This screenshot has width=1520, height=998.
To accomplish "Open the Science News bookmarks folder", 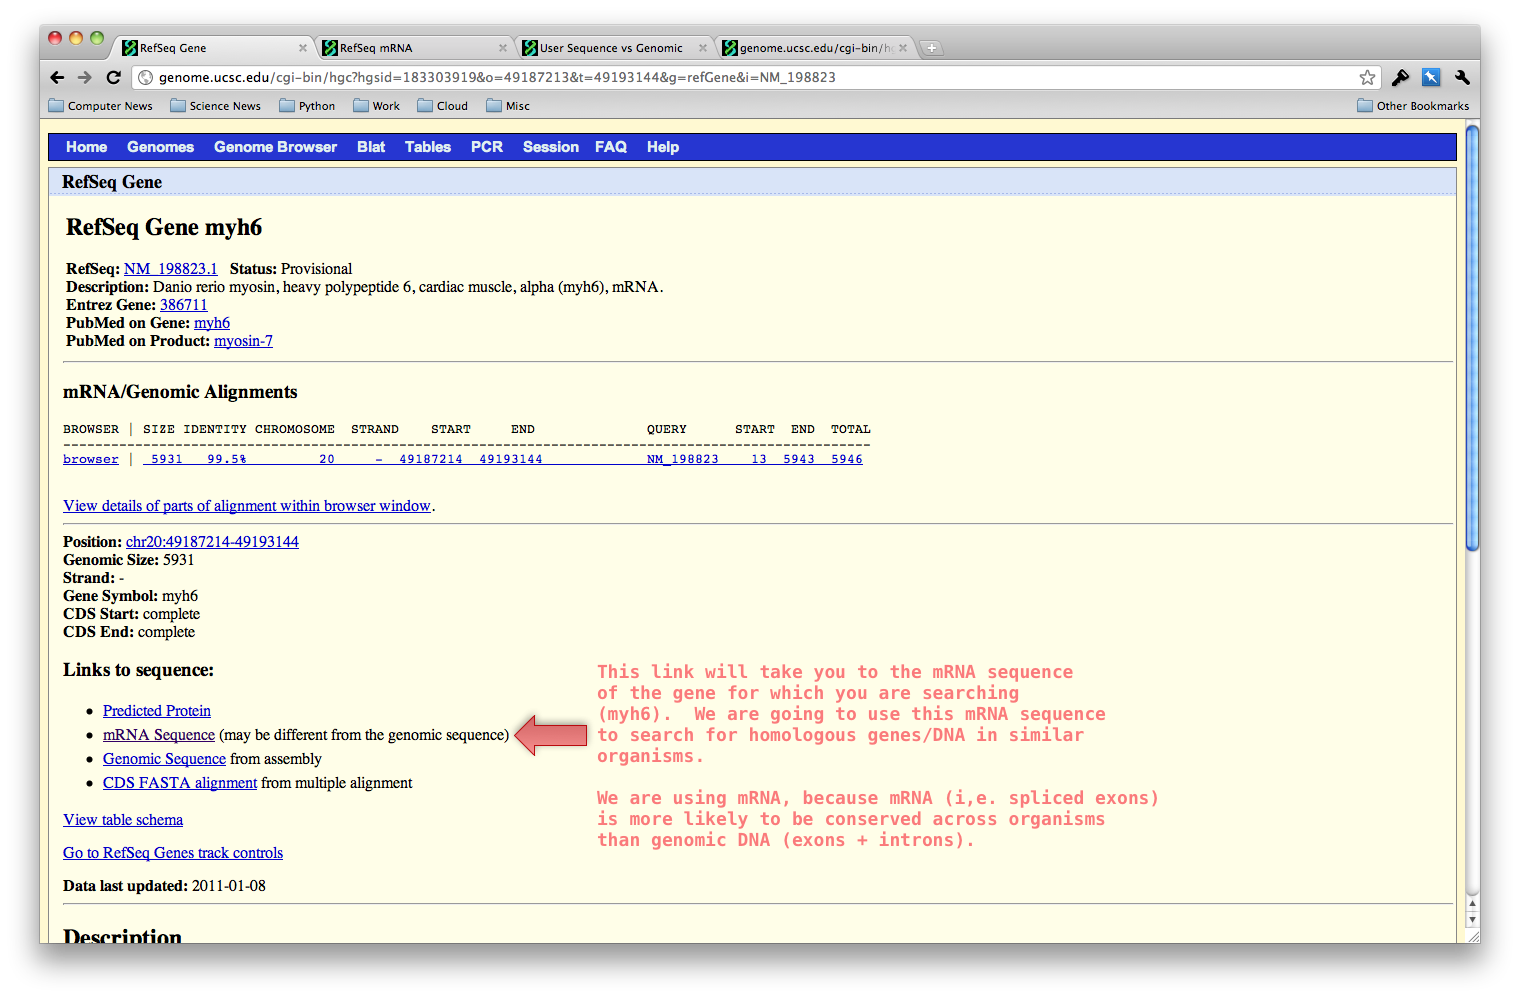I will click(215, 106).
